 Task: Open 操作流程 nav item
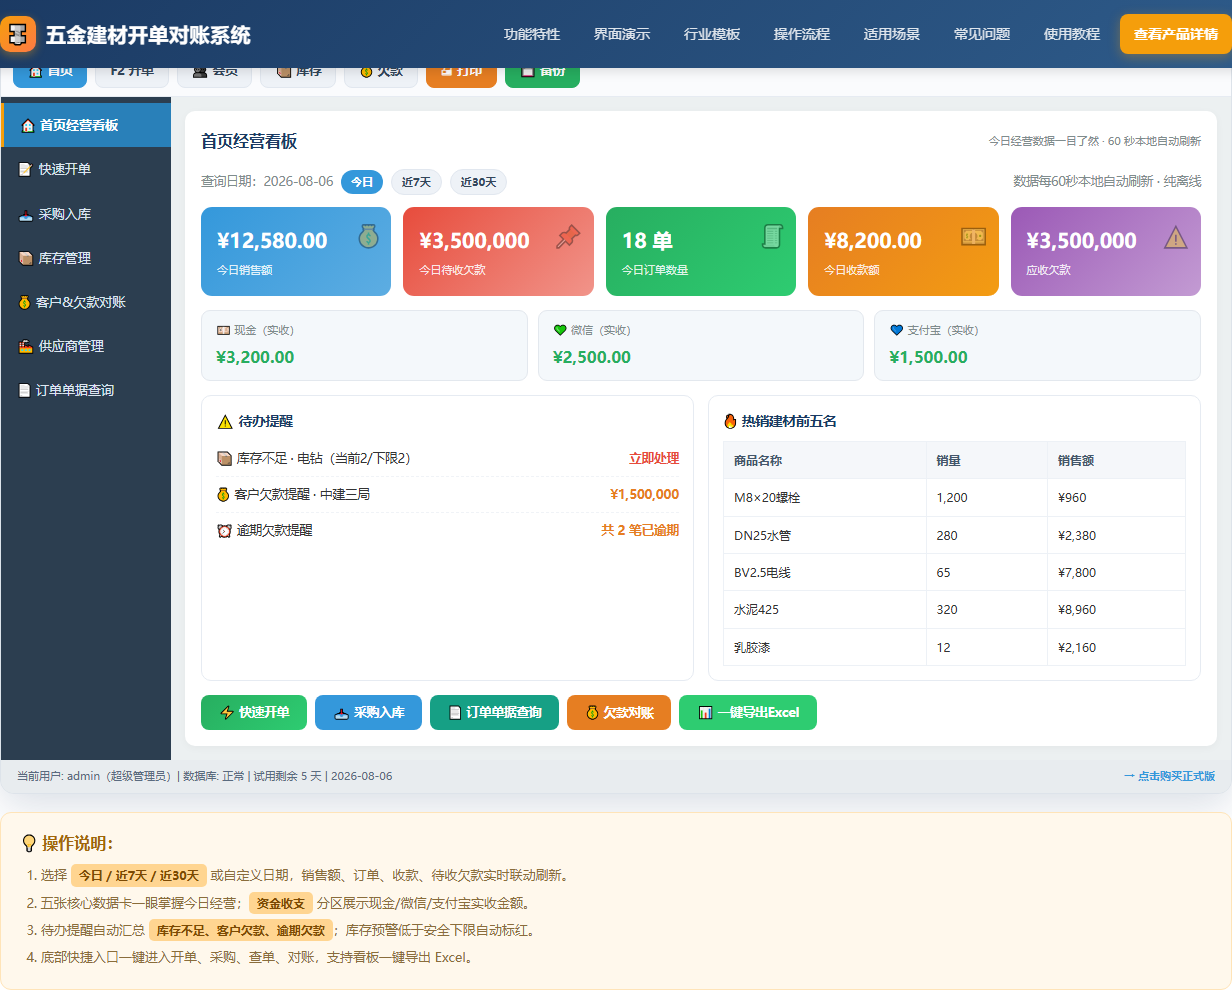[802, 34]
